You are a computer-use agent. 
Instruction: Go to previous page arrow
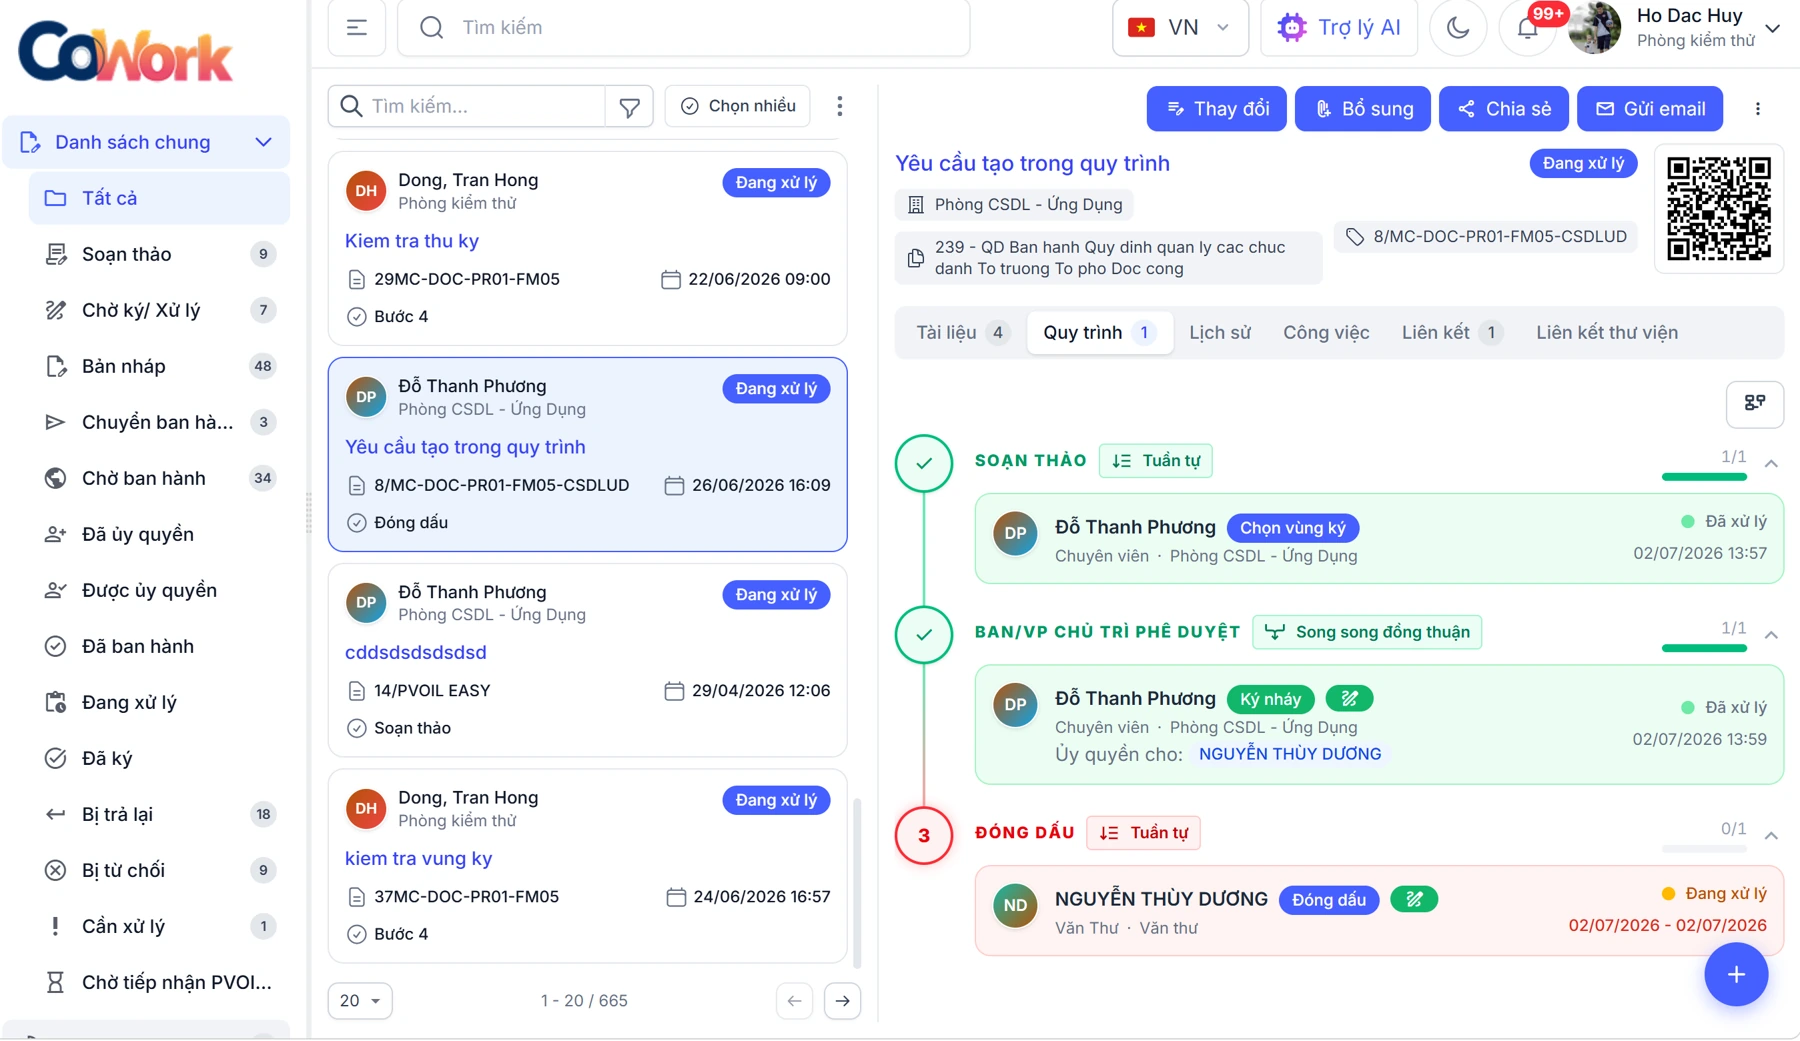pyautogui.click(x=795, y=1001)
